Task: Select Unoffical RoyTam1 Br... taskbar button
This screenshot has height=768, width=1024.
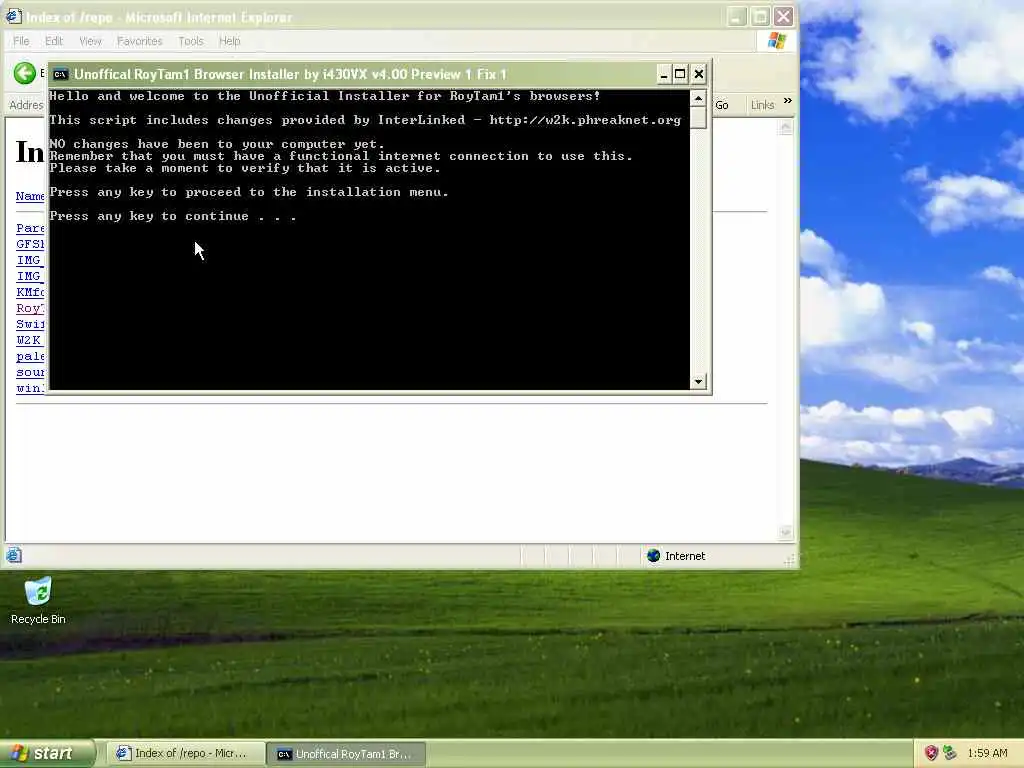Action: point(347,754)
